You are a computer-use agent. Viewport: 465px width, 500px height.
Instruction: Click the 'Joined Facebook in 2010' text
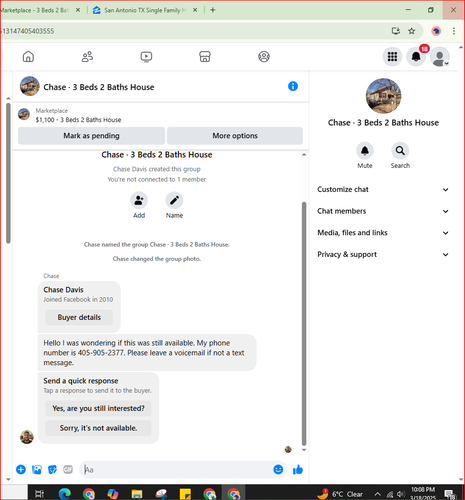[x=78, y=299]
